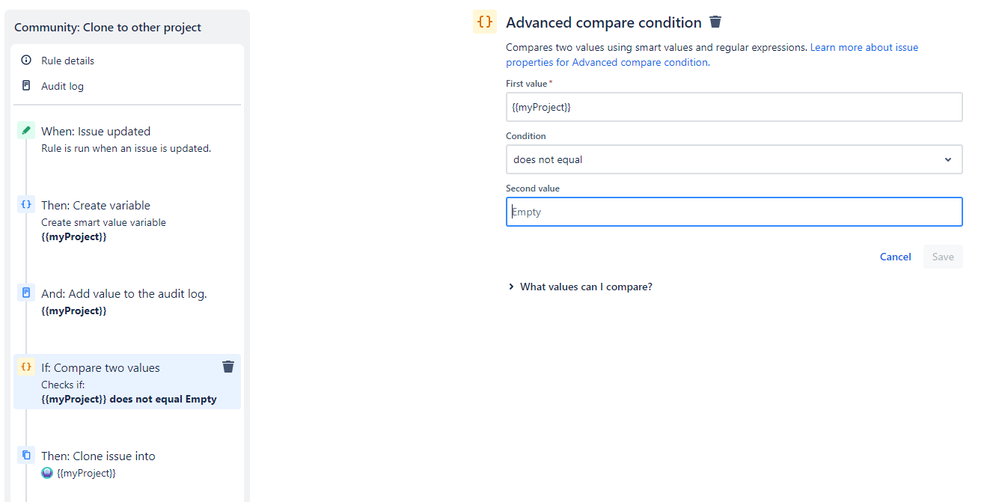Click the Create variable braces icon
999x502 pixels.
(26, 204)
